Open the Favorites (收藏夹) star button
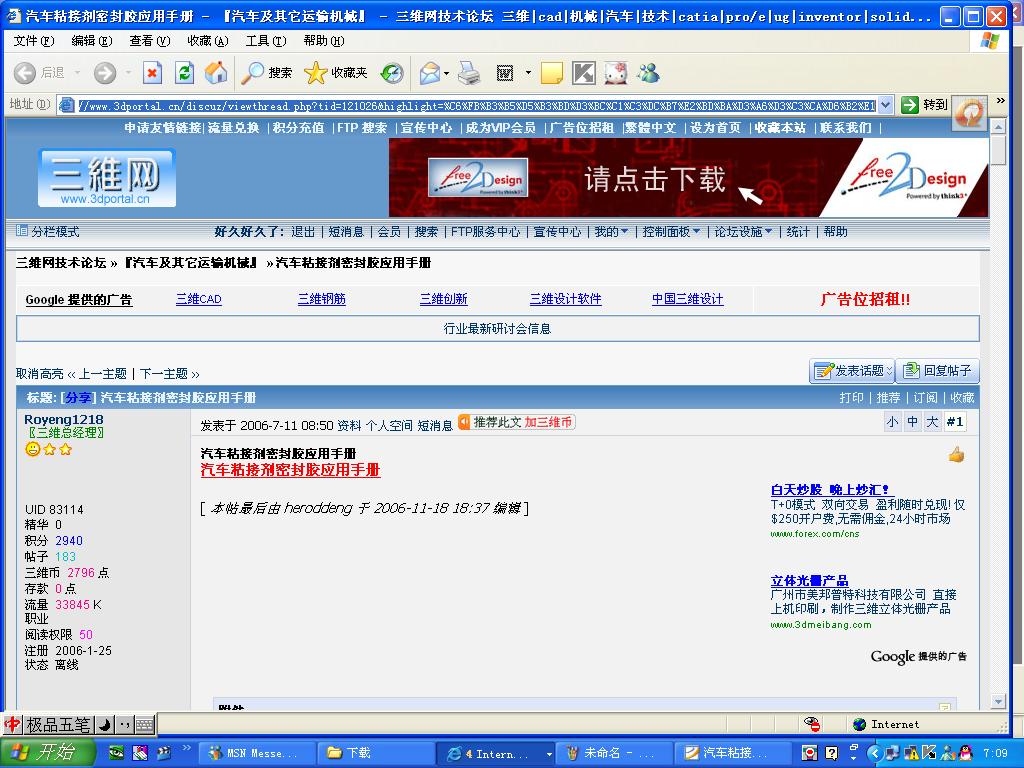The image size is (1024, 768). coord(336,72)
